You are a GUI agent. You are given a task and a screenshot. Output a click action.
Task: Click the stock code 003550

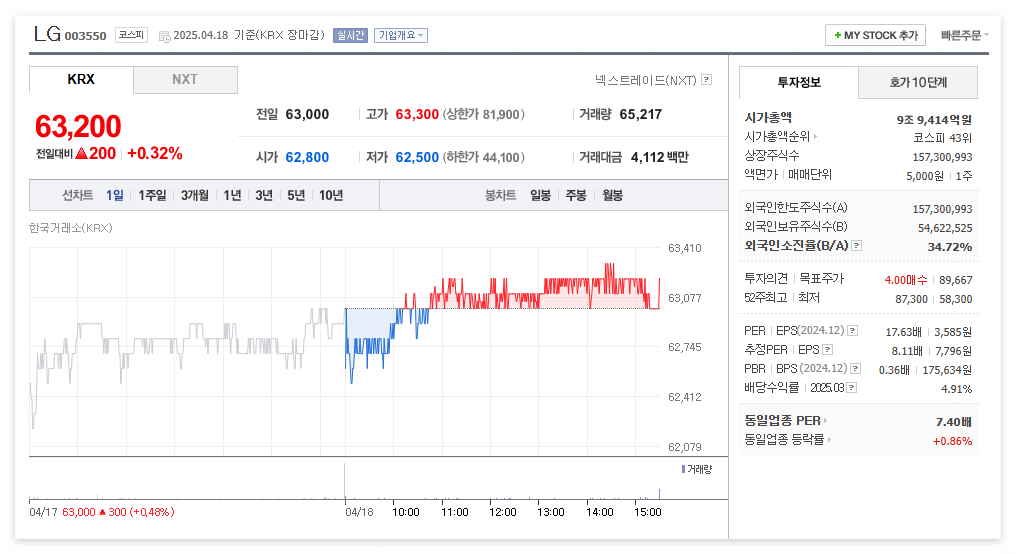pos(86,36)
